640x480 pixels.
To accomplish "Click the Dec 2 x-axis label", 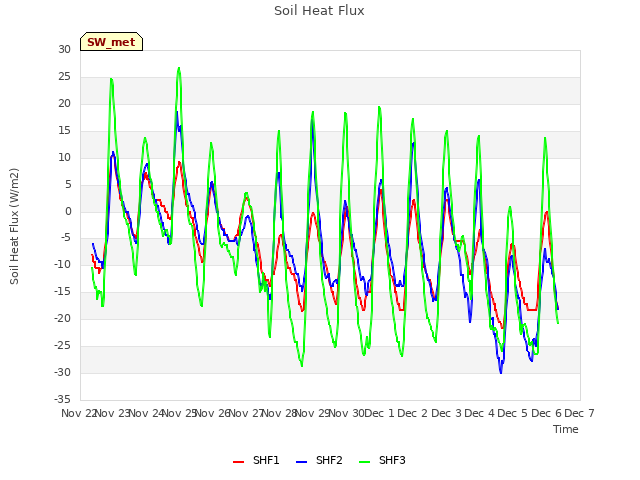I will tap(413, 413).
